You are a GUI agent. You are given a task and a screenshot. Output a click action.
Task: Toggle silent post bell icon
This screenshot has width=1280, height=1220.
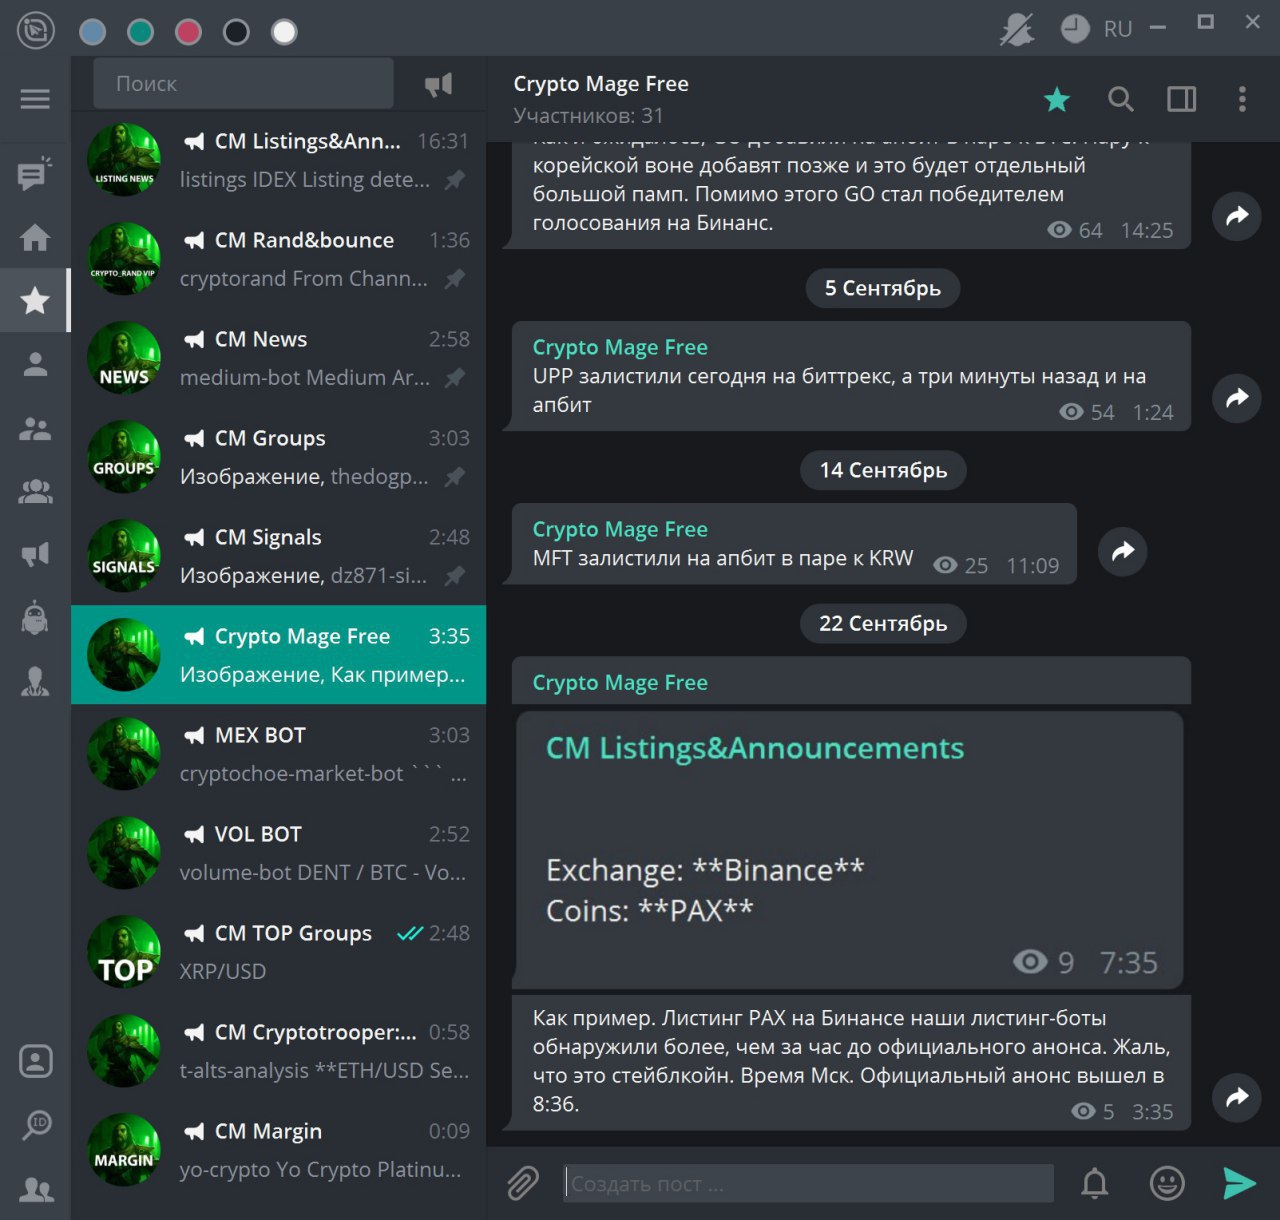click(x=1095, y=1183)
